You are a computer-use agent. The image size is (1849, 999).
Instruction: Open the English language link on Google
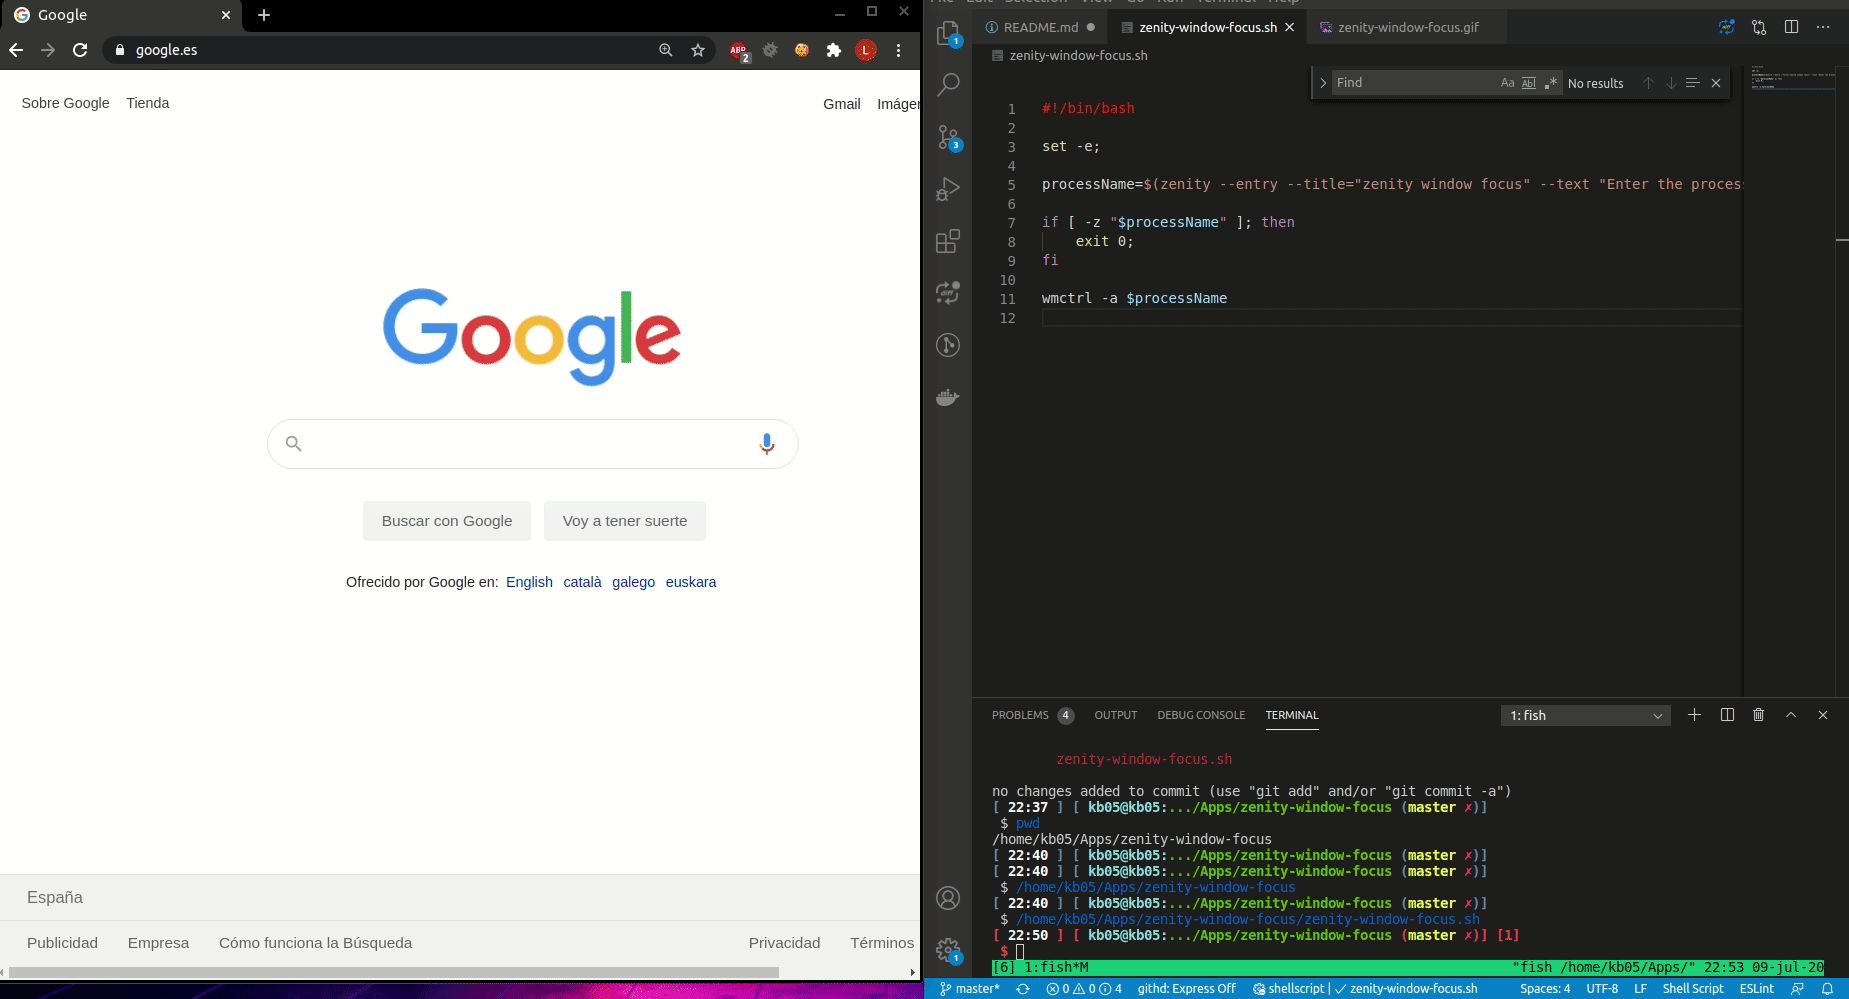coord(529,582)
